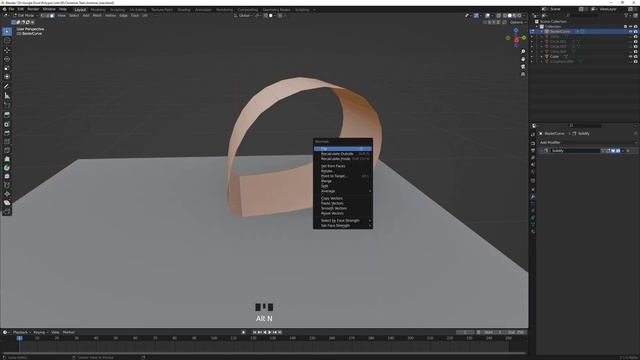Screen dimensions: 640x360
Task: Toggle visibility eye for BezierCurve row
Action: pyautogui.click(x=630, y=31)
